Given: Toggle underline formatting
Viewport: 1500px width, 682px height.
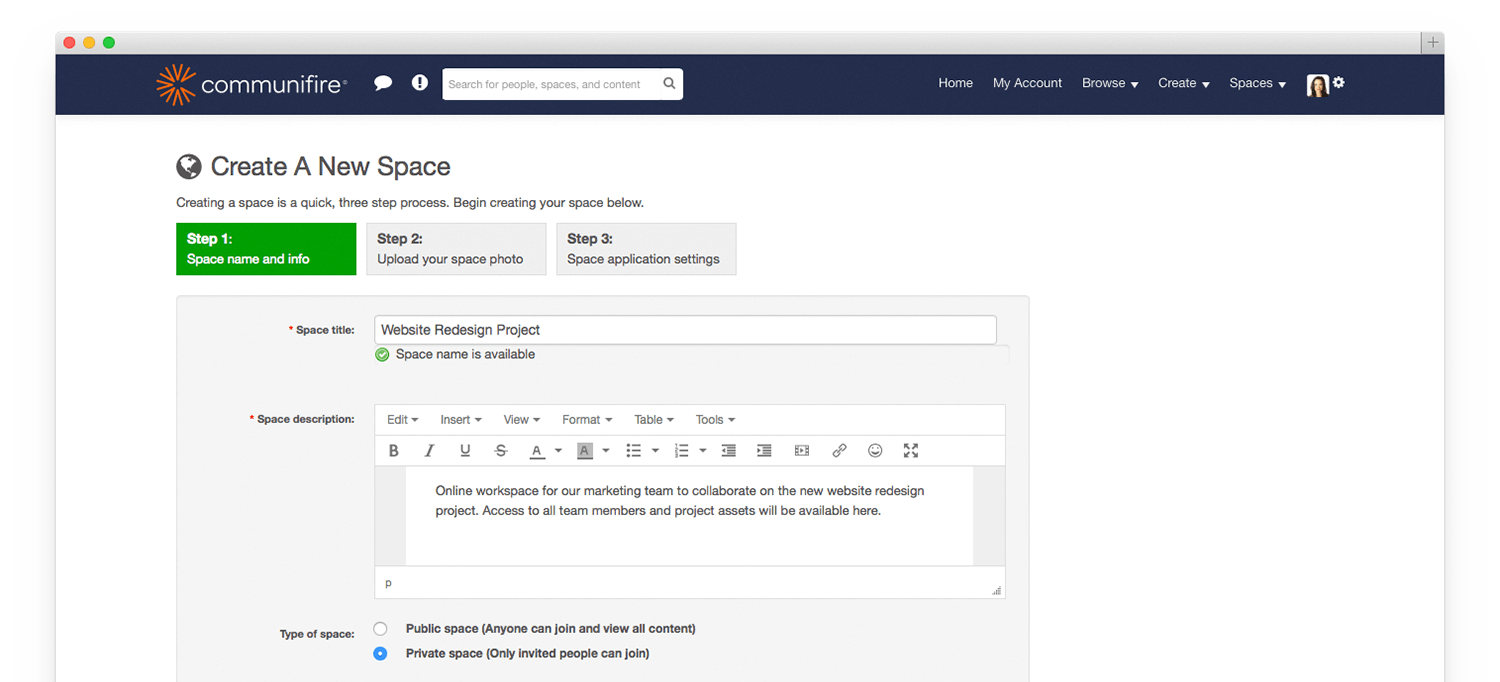Looking at the screenshot, I should (x=465, y=450).
